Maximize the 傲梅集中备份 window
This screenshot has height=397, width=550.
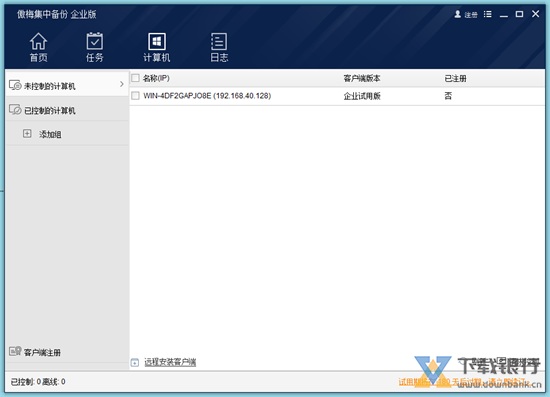519,14
